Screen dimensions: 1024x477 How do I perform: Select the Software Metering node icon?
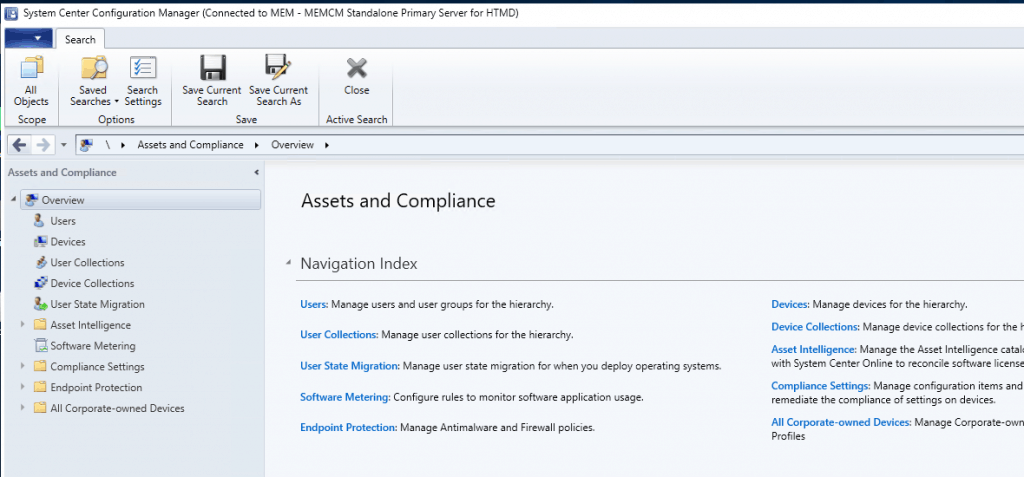[x=40, y=346]
